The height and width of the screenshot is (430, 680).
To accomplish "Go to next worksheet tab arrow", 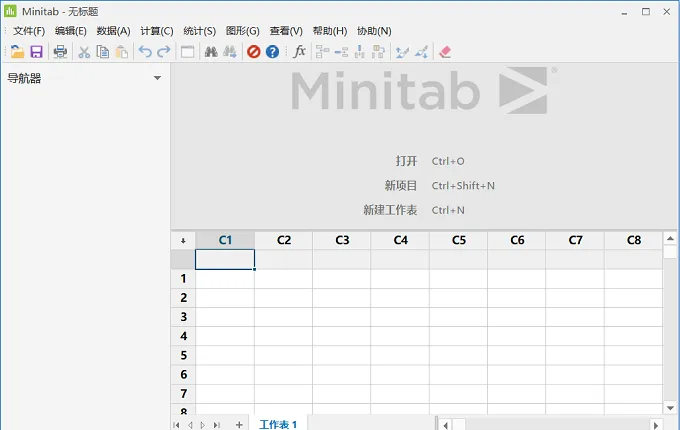I will pos(203,425).
